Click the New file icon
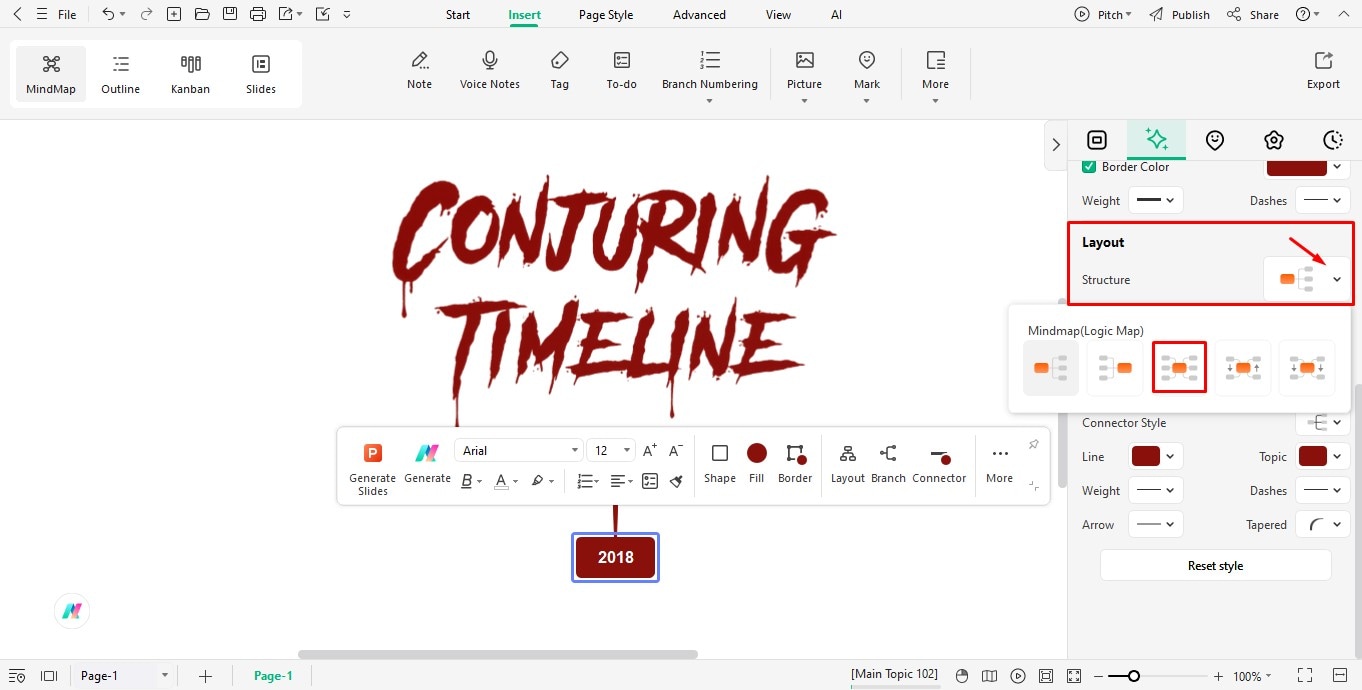The height and width of the screenshot is (690, 1362). 174,14
